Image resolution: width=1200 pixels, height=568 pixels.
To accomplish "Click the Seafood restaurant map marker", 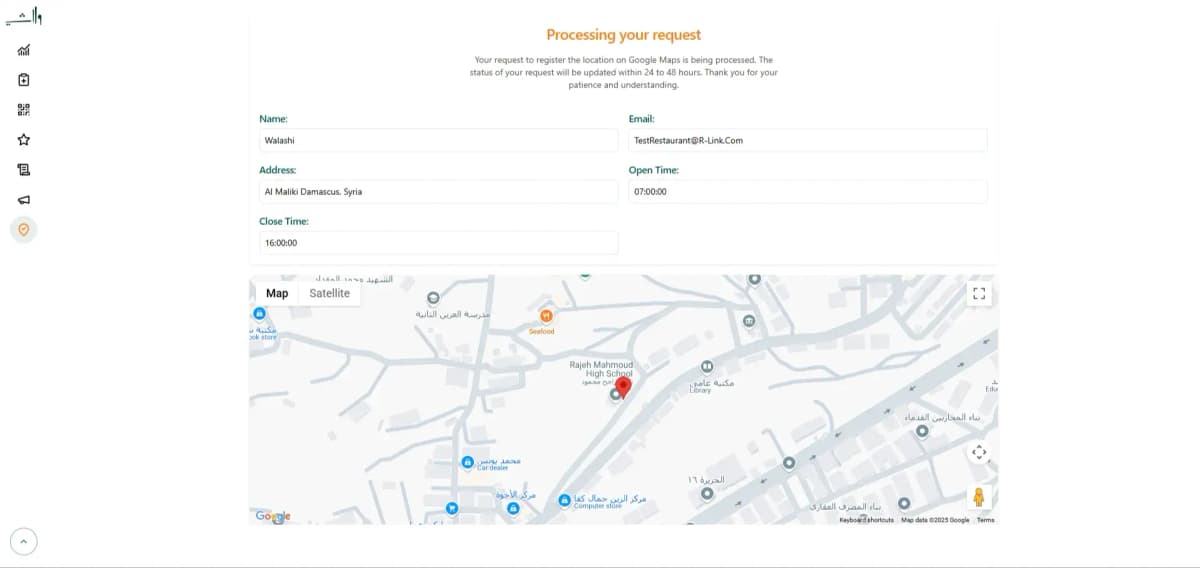I will (546, 316).
